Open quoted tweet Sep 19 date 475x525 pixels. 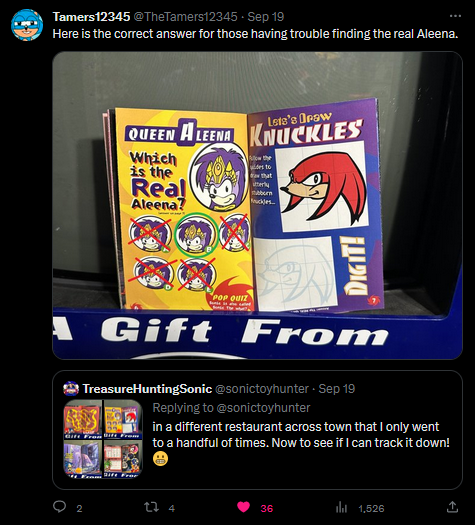[x=336, y=389]
